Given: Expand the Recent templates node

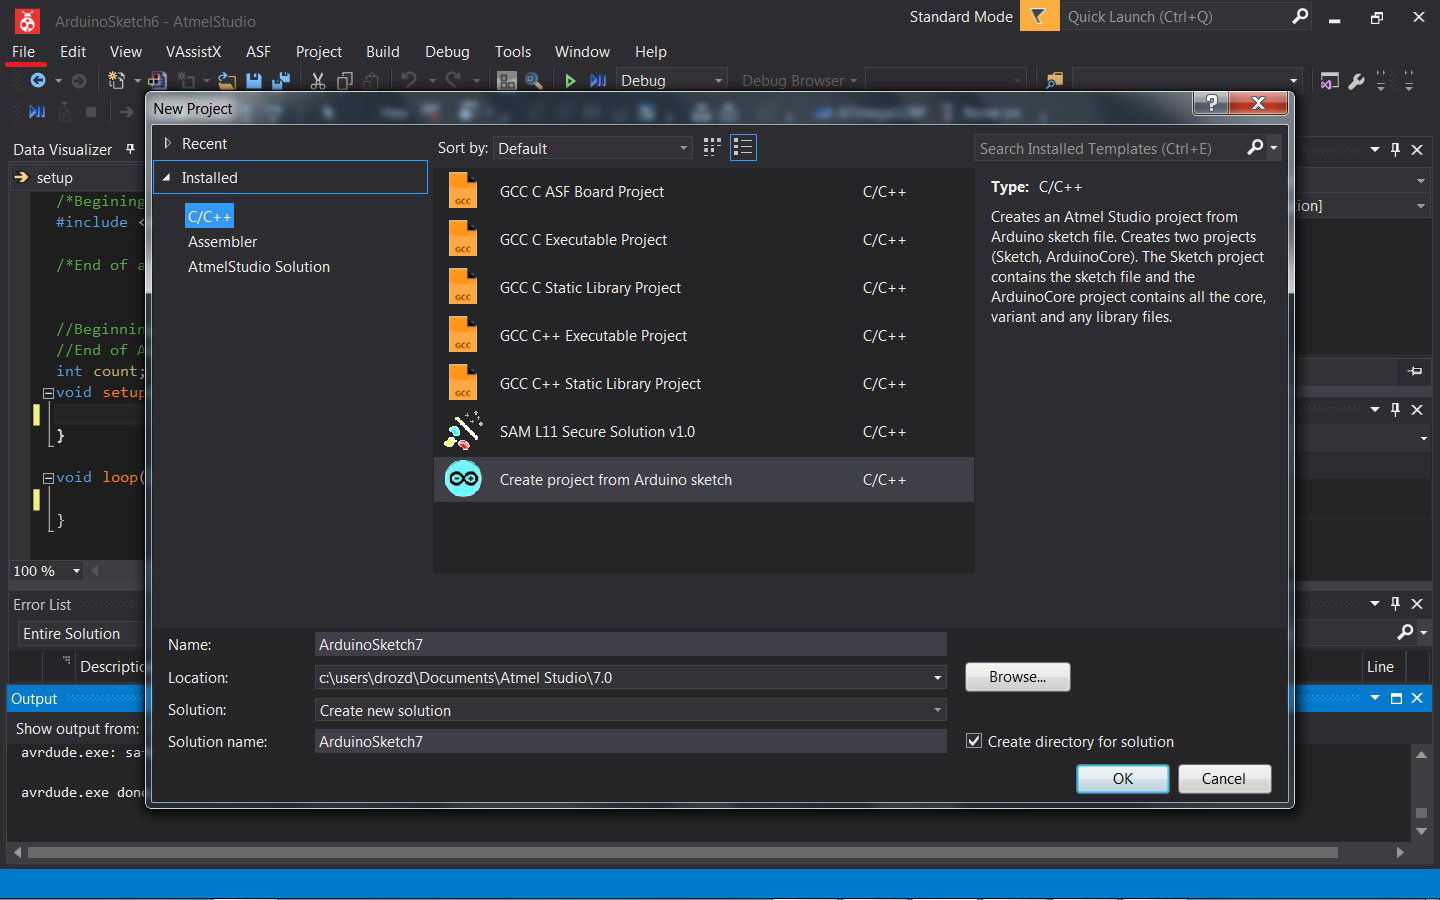Looking at the screenshot, I should point(168,143).
